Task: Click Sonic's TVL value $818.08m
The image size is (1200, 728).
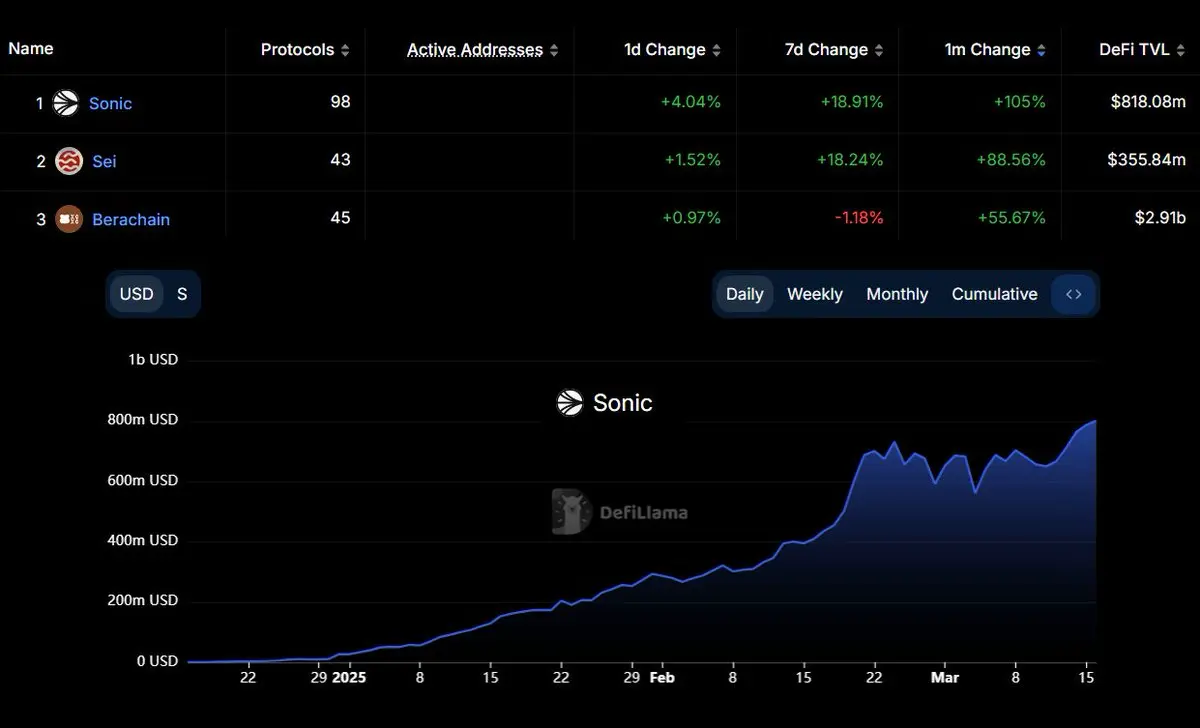Action: [x=1146, y=102]
